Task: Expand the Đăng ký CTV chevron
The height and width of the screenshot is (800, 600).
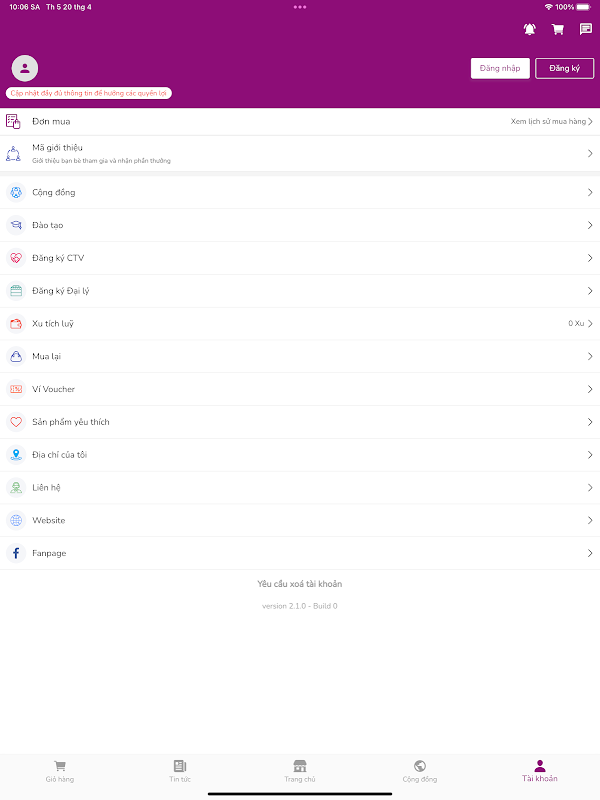Action: coord(590,258)
